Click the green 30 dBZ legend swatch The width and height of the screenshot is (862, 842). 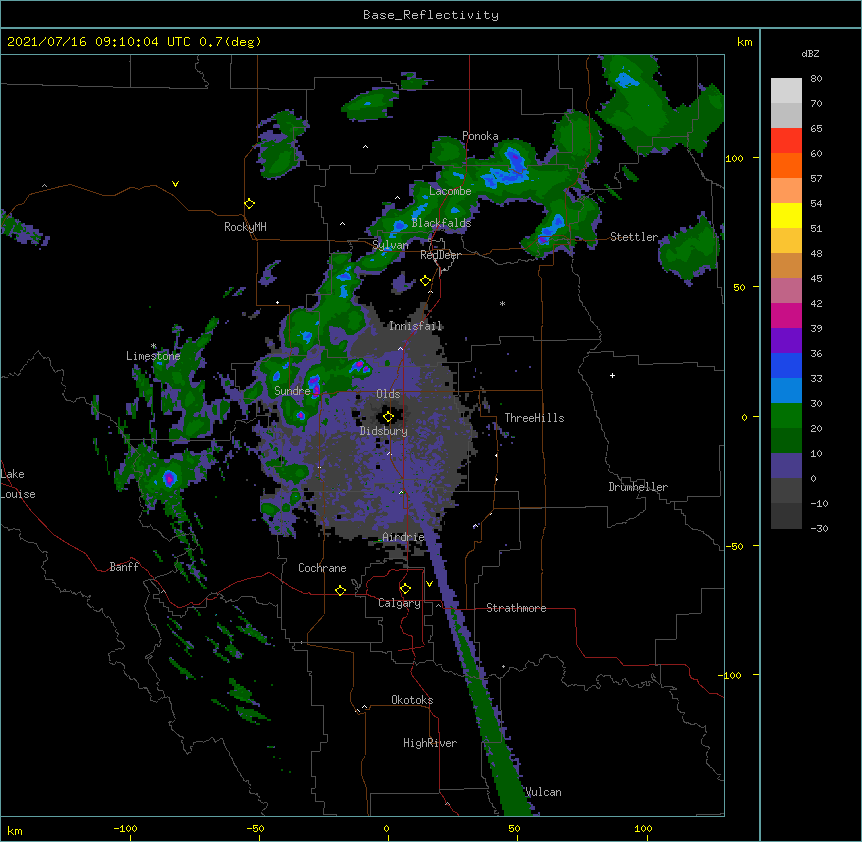coord(786,416)
